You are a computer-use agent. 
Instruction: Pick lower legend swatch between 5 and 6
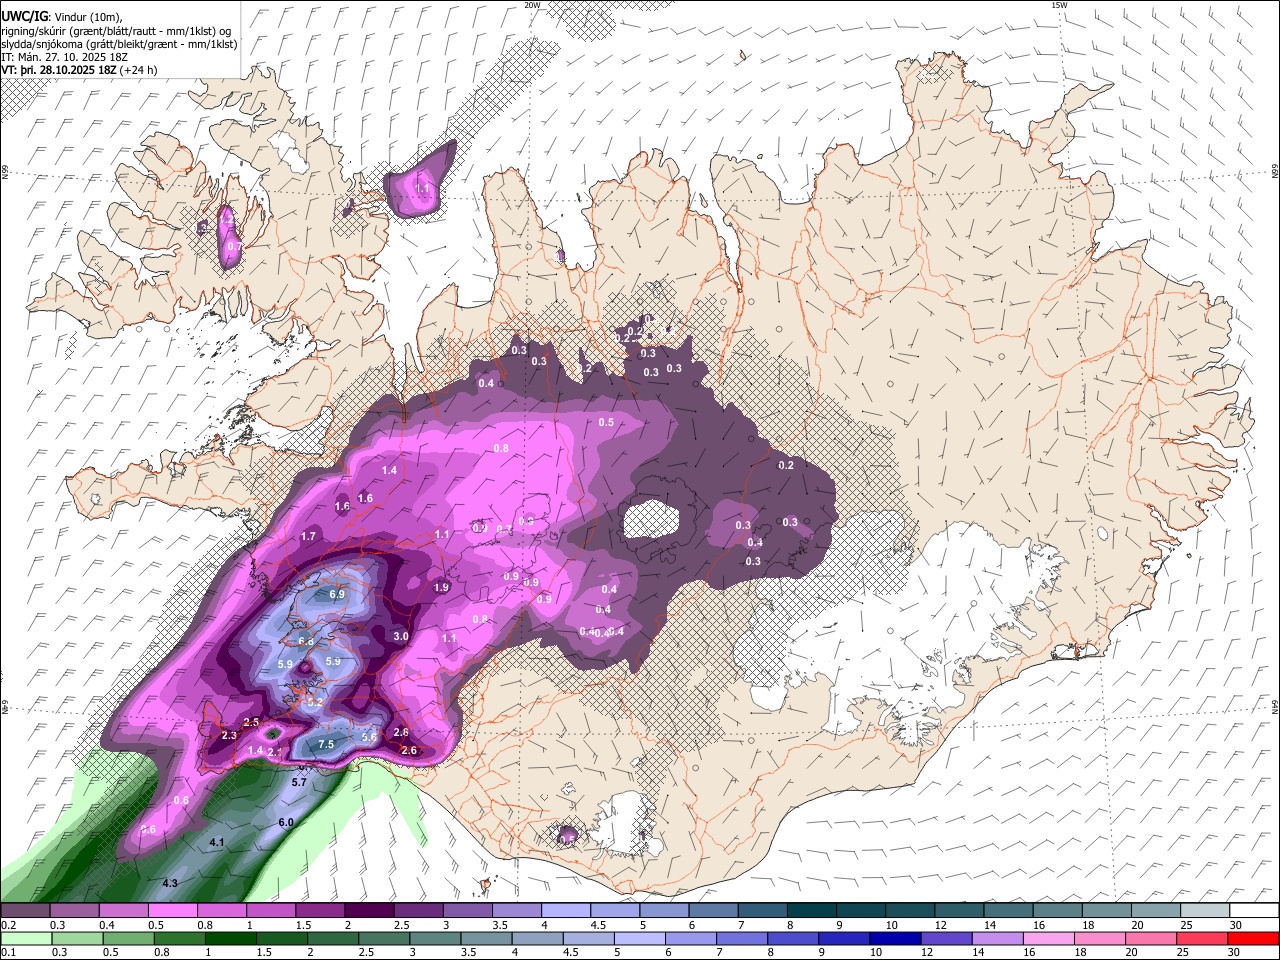coord(642,938)
